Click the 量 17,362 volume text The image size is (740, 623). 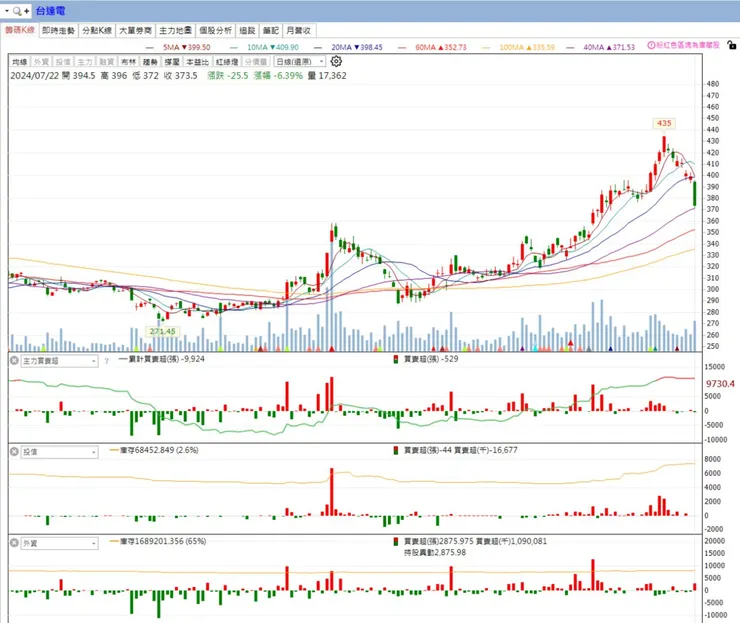pos(327,76)
